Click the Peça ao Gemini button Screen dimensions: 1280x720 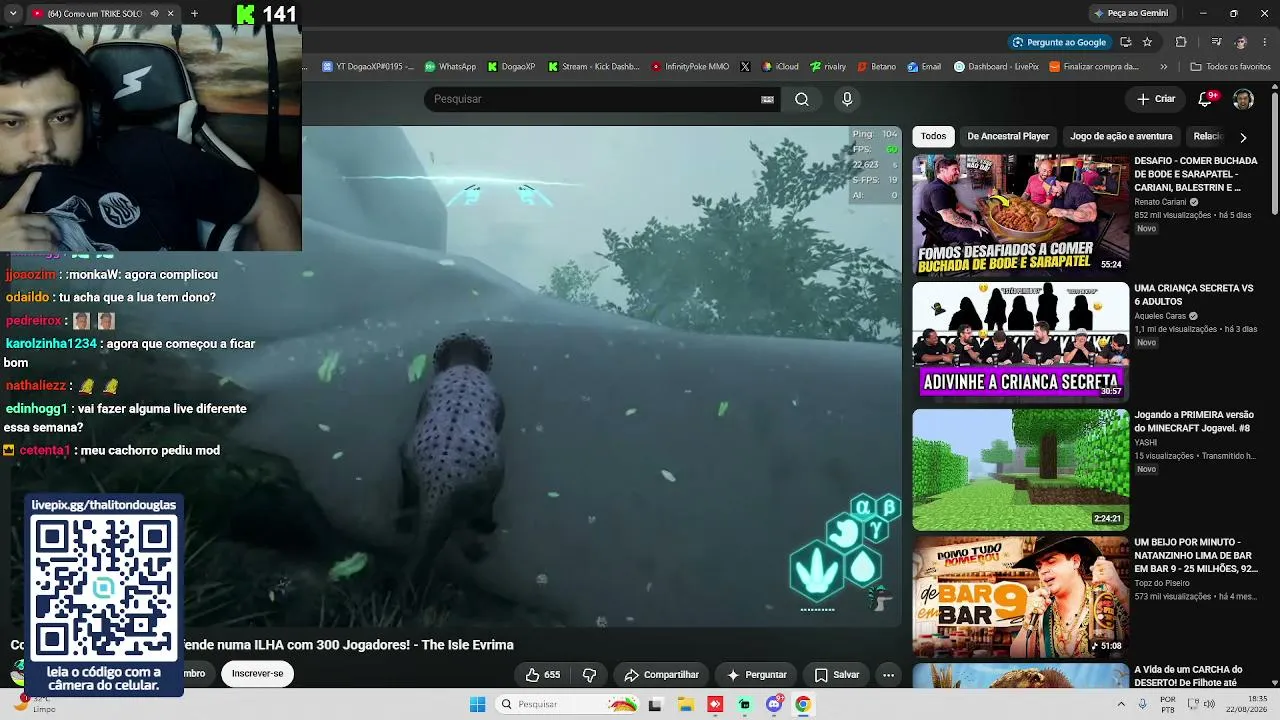[1131, 13]
